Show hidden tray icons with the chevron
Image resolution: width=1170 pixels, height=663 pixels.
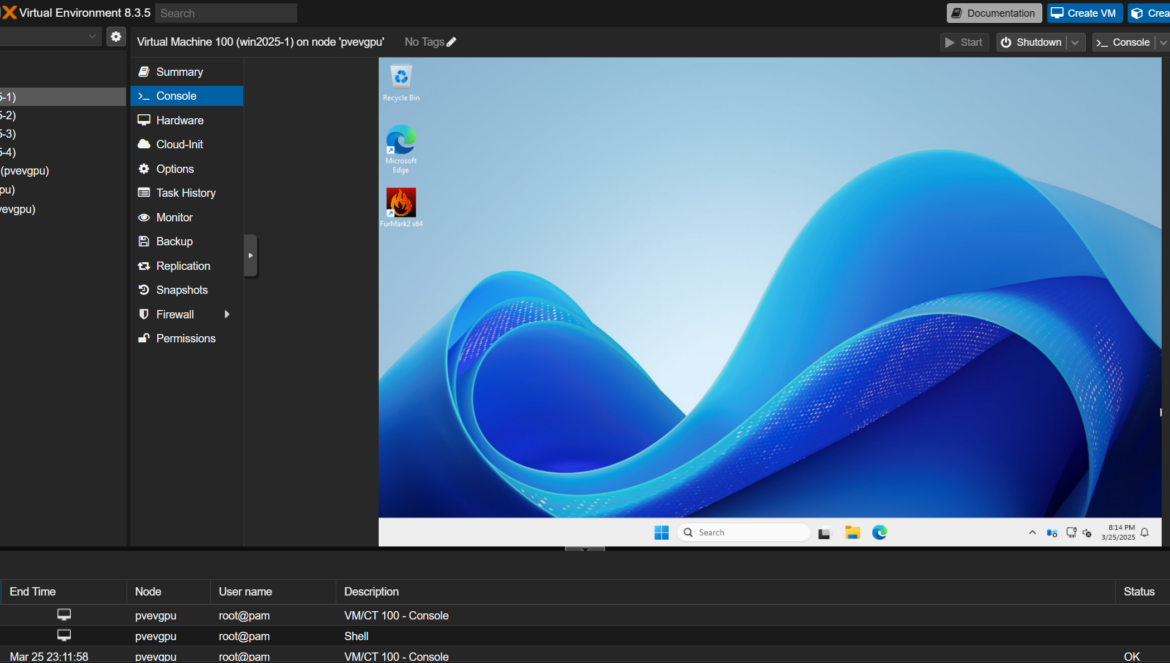point(1032,532)
